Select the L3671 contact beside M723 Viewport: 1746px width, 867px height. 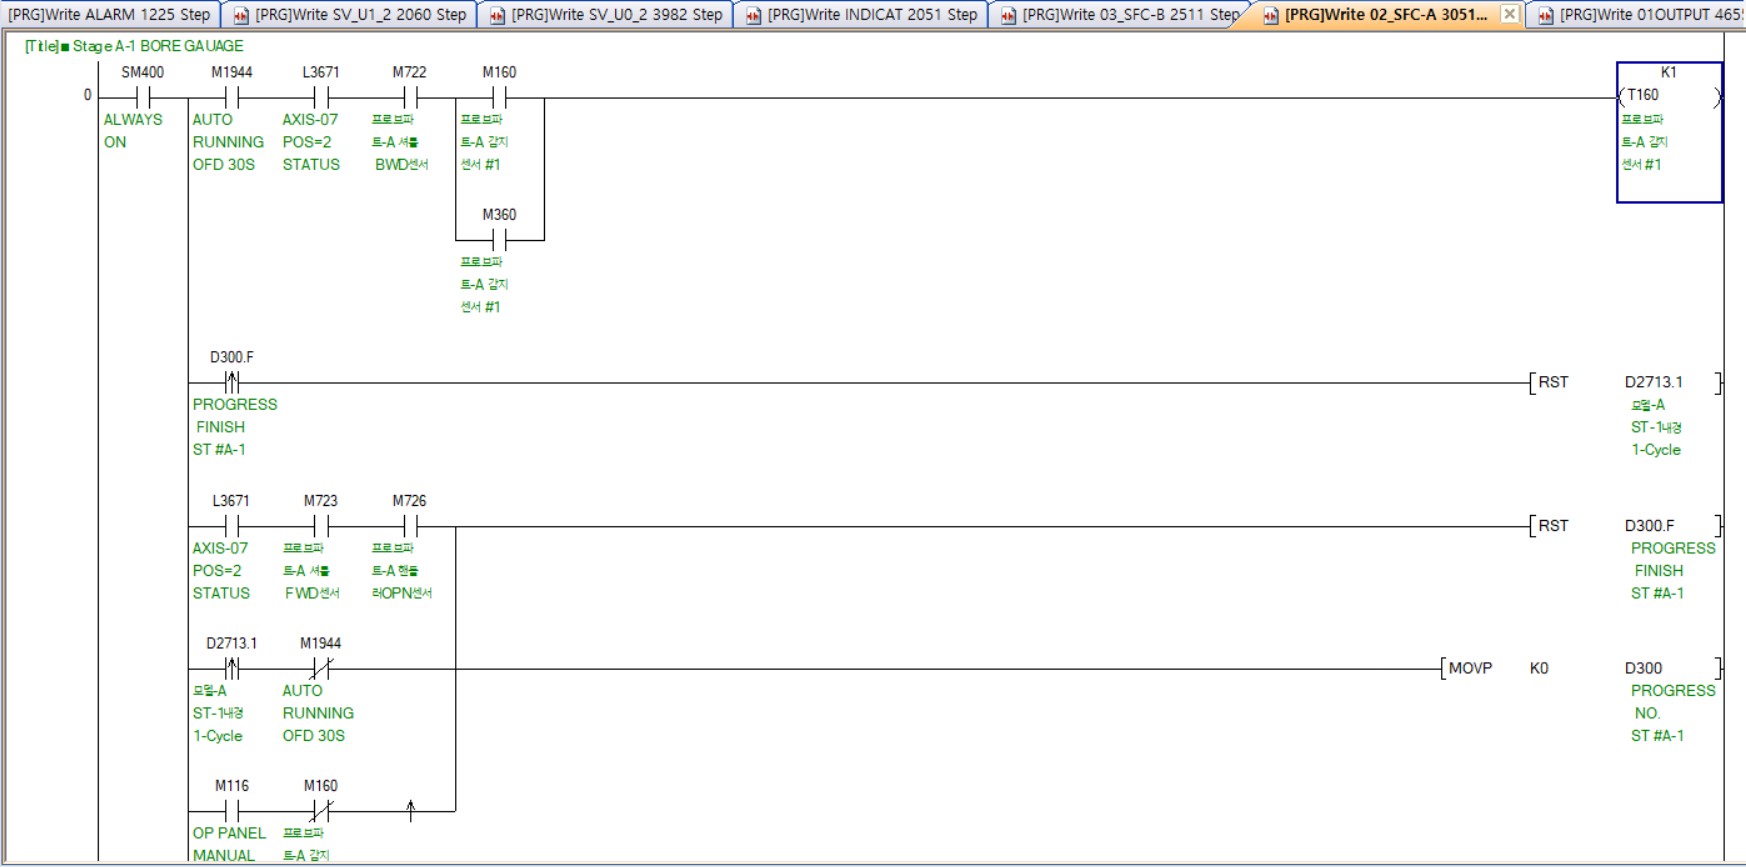232,526
